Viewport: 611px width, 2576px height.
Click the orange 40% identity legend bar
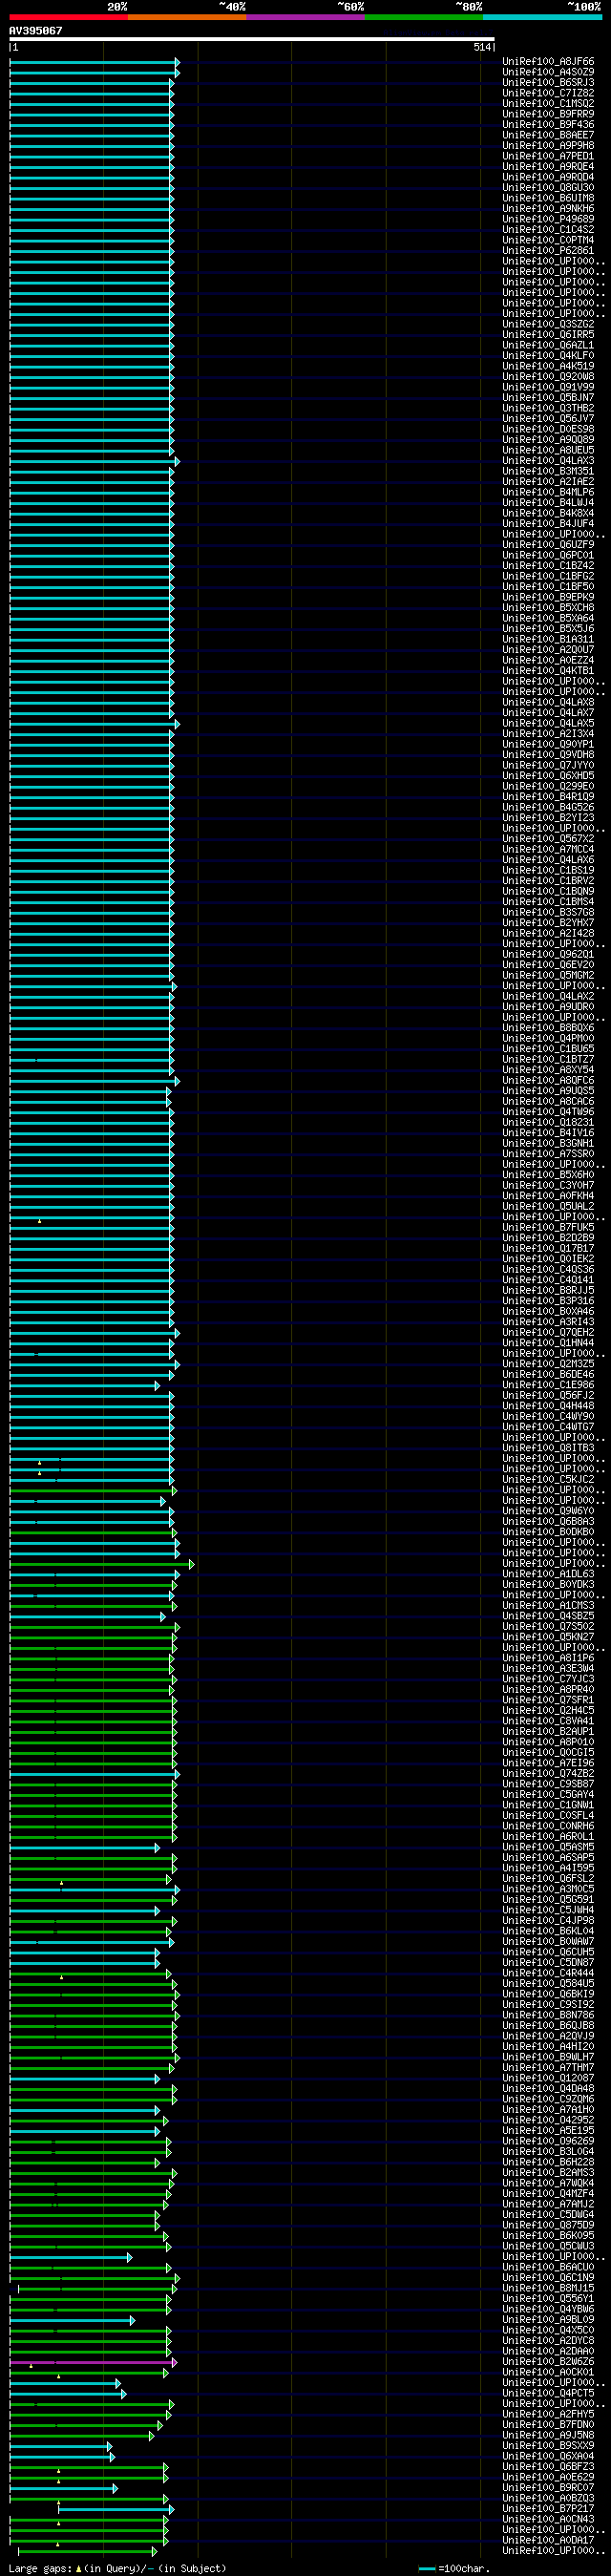click(x=187, y=17)
